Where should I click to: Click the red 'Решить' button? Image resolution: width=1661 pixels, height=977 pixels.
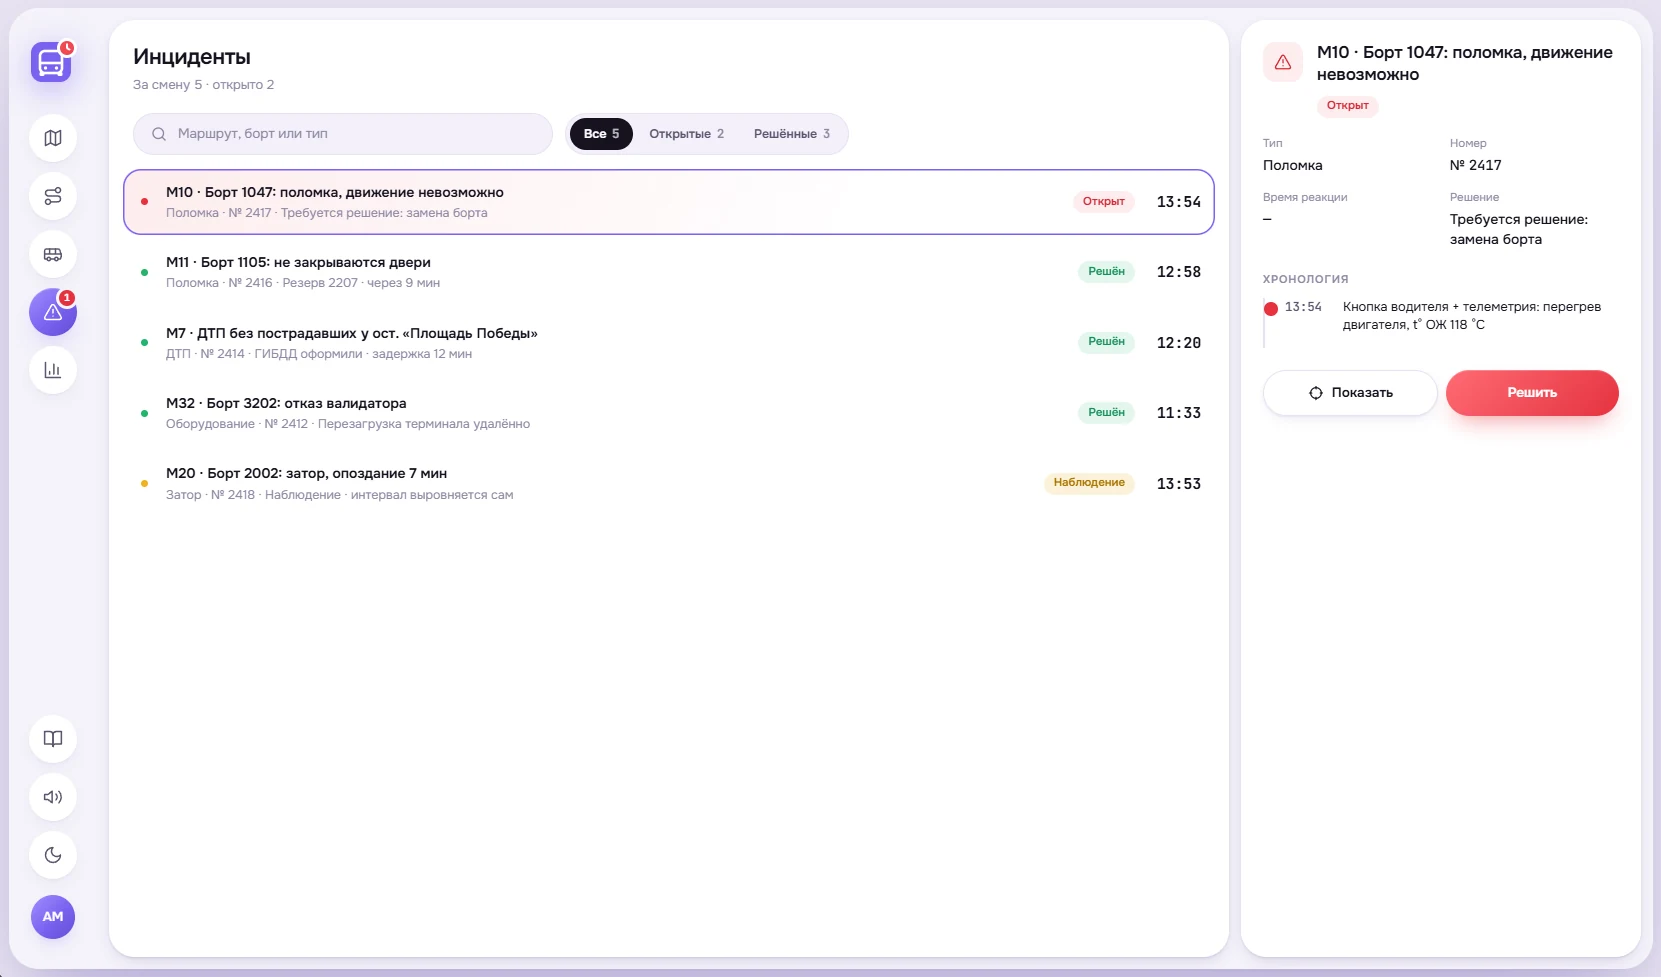[x=1532, y=393]
